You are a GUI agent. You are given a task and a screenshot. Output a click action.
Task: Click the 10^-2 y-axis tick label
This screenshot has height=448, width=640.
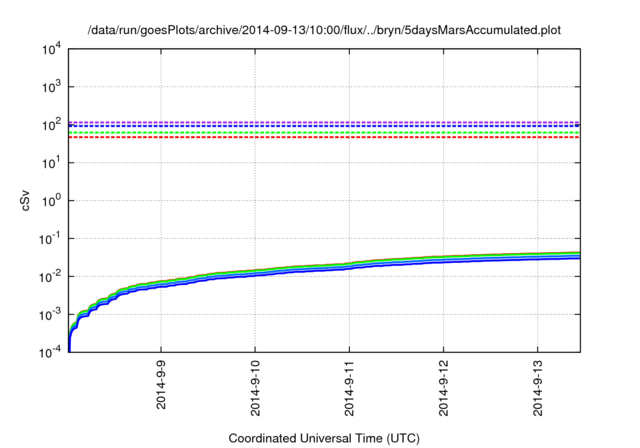51,277
